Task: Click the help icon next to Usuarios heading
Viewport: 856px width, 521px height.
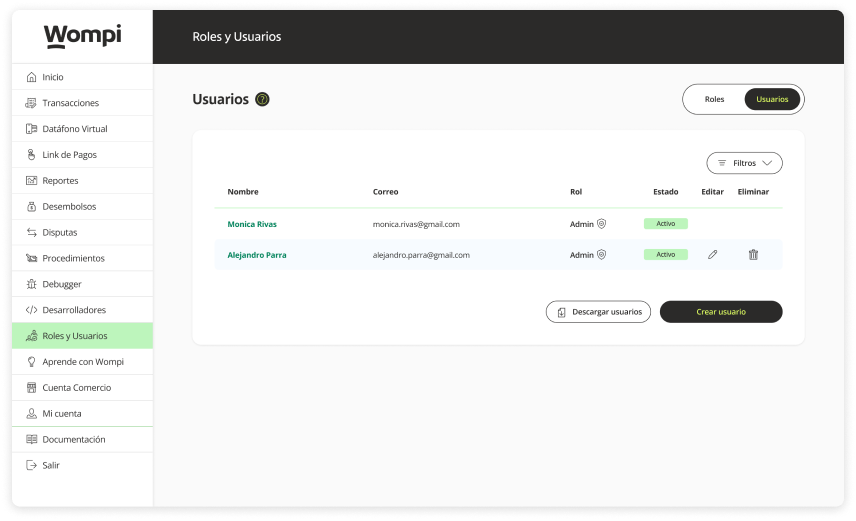Action: click(262, 99)
